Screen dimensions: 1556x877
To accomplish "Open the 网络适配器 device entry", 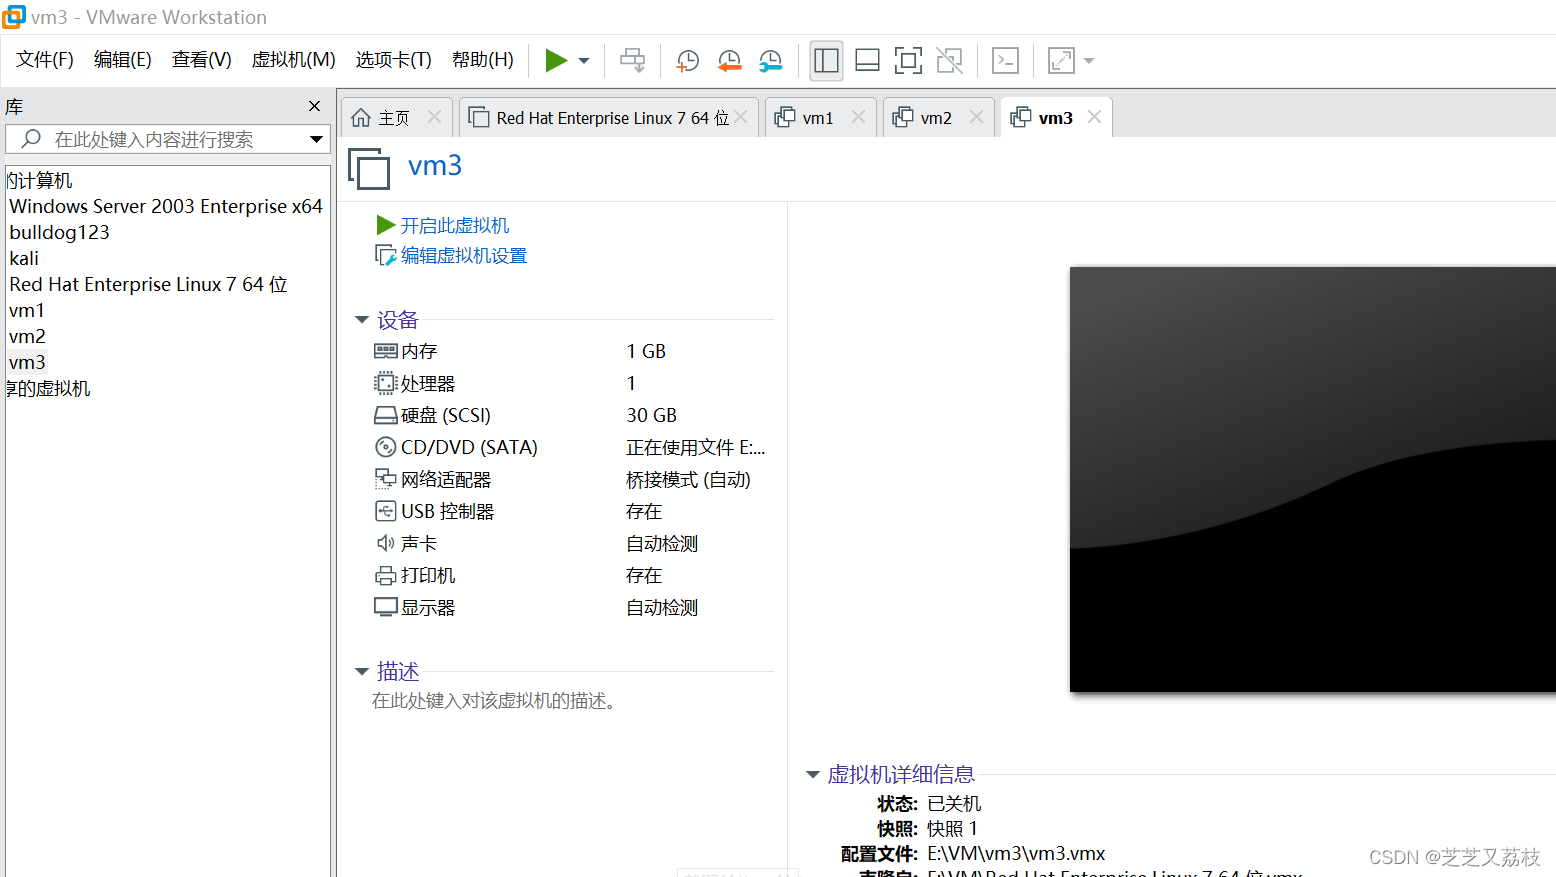I will (433, 479).
